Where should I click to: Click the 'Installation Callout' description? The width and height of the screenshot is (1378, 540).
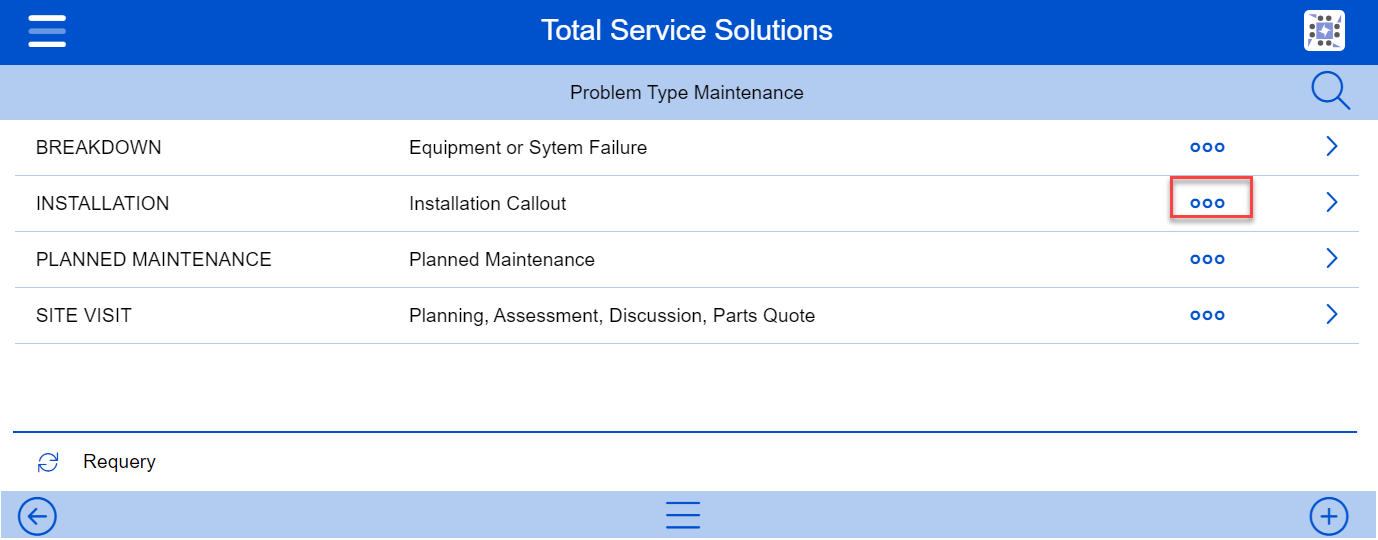[487, 204]
